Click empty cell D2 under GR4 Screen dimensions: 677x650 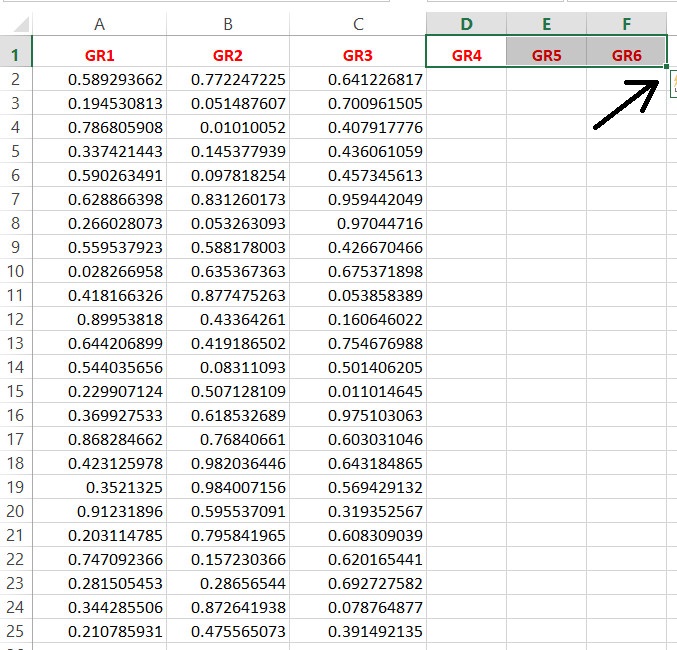pyautogui.click(x=466, y=79)
